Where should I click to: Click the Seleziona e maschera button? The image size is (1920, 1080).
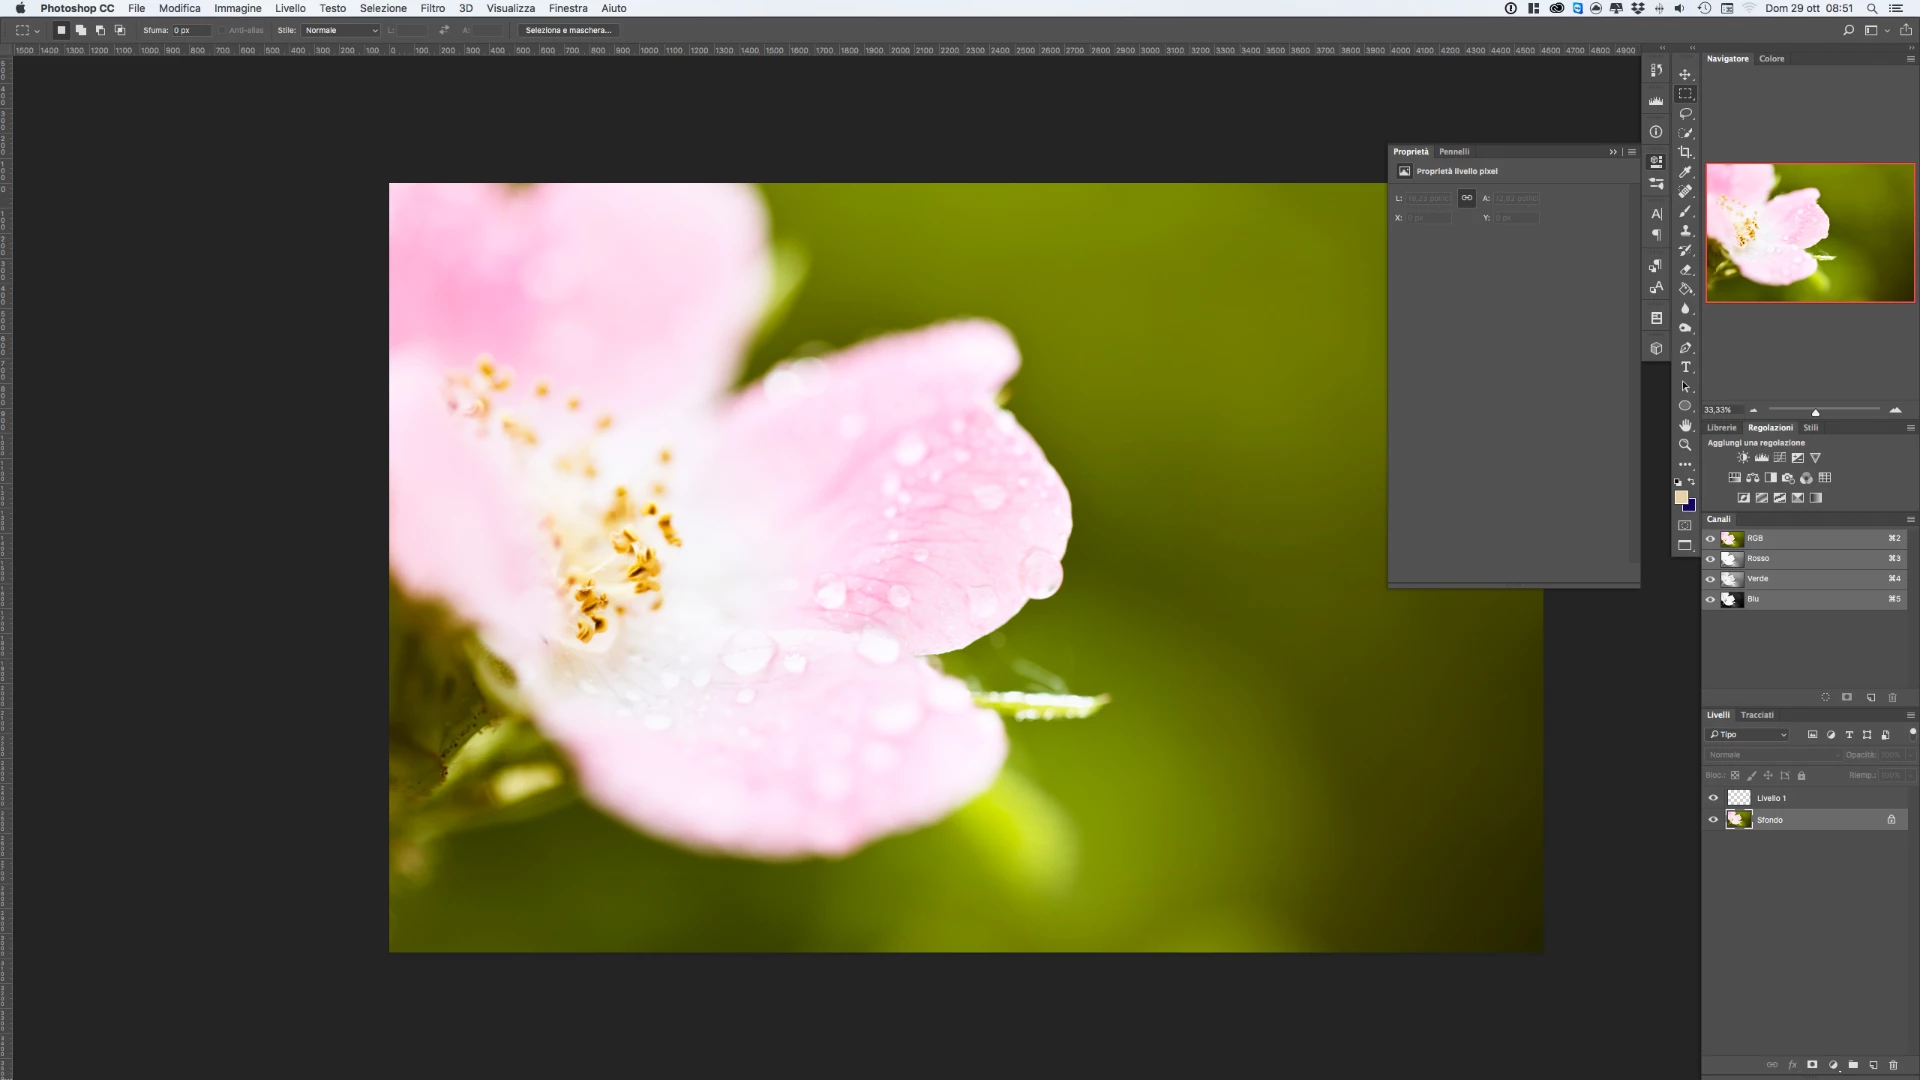[x=568, y=30]
